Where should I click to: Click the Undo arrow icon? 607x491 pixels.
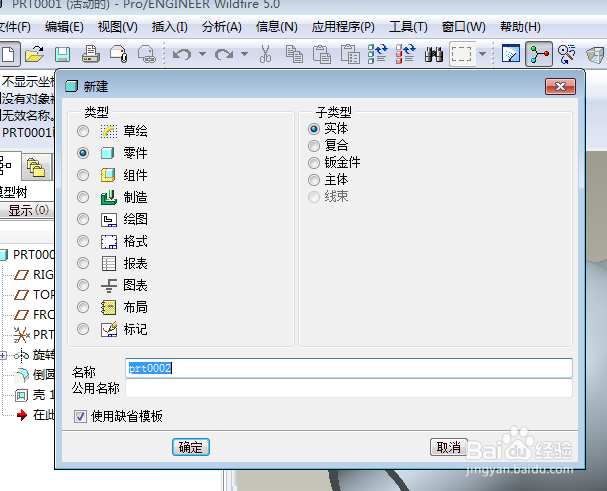point(182,54)
